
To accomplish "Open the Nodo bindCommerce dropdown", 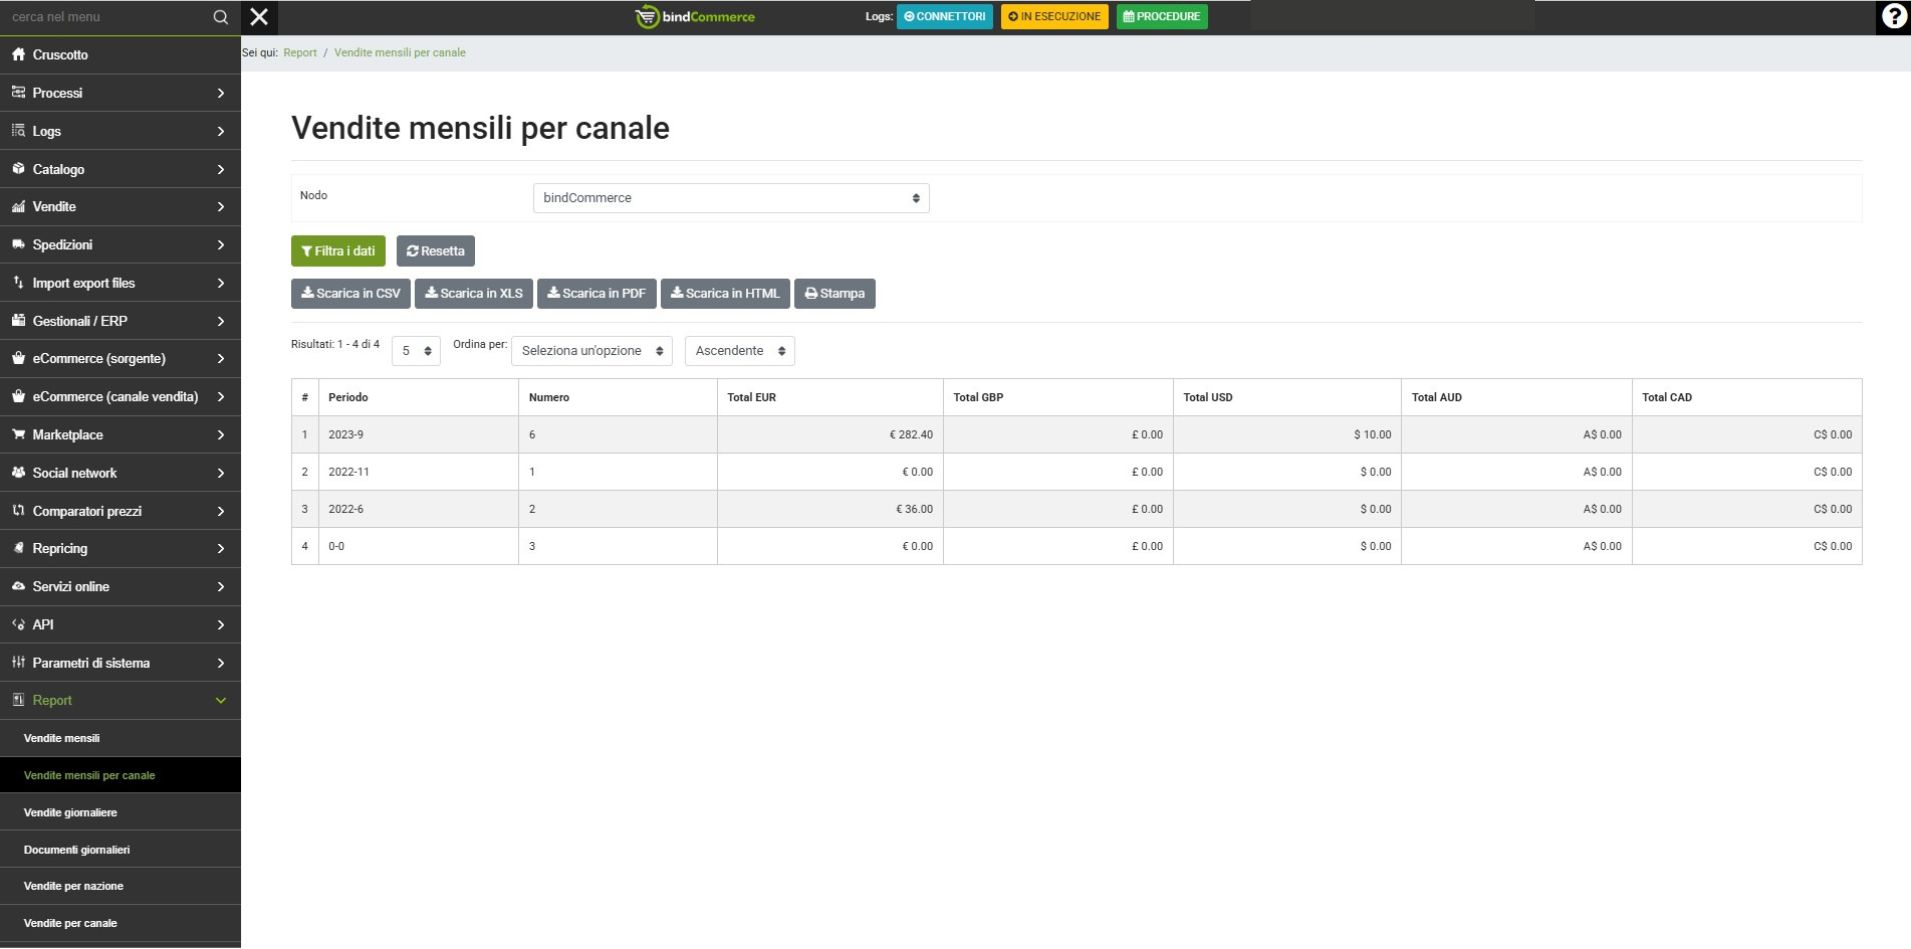I will point(730,198).
